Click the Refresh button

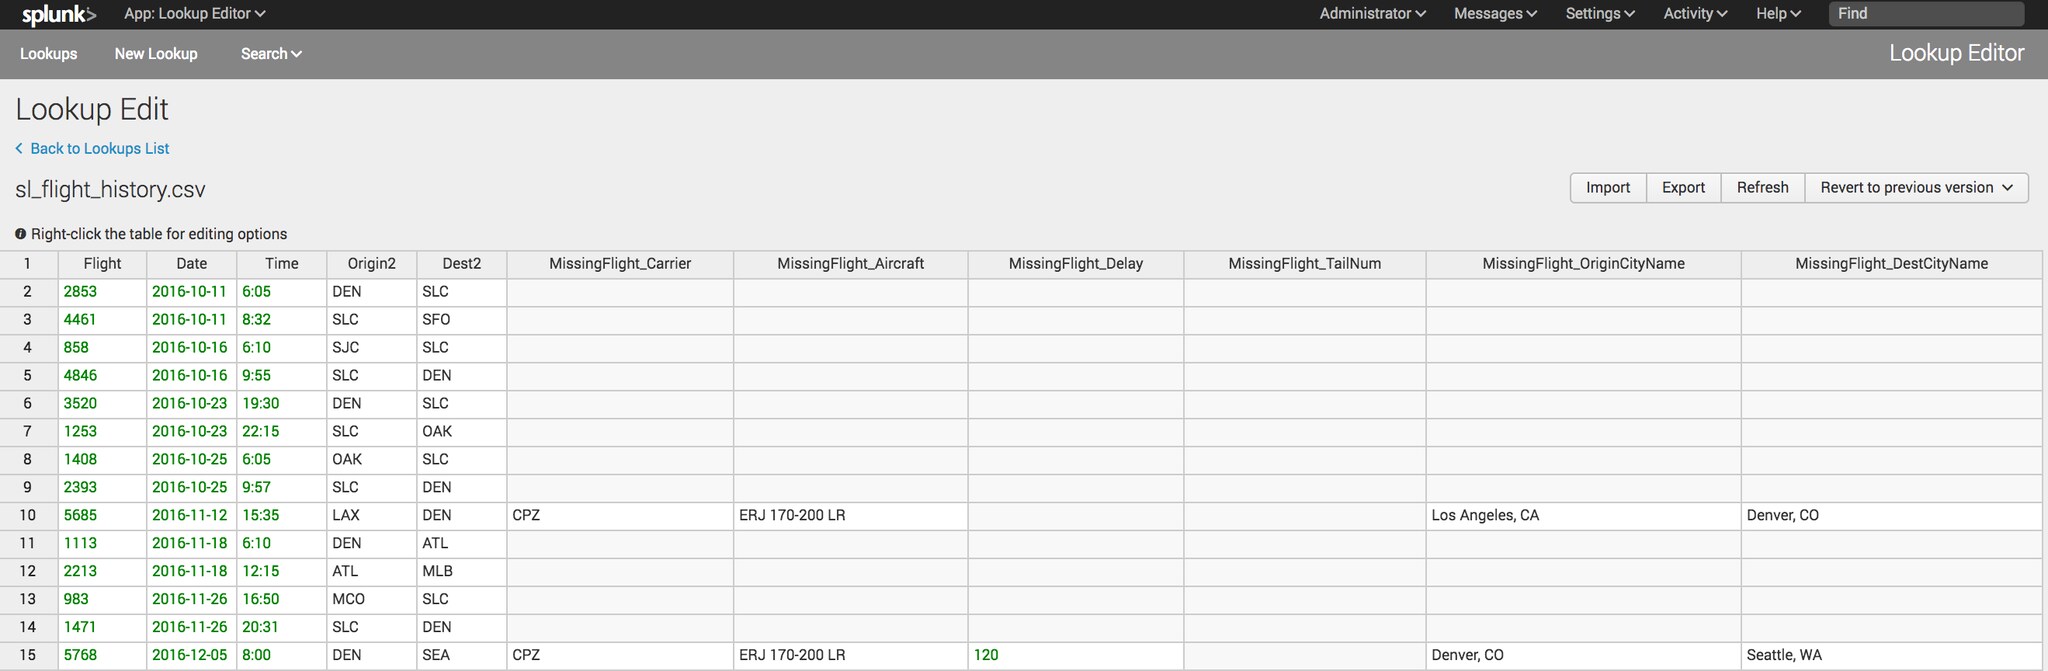[x=1762, y=188]
